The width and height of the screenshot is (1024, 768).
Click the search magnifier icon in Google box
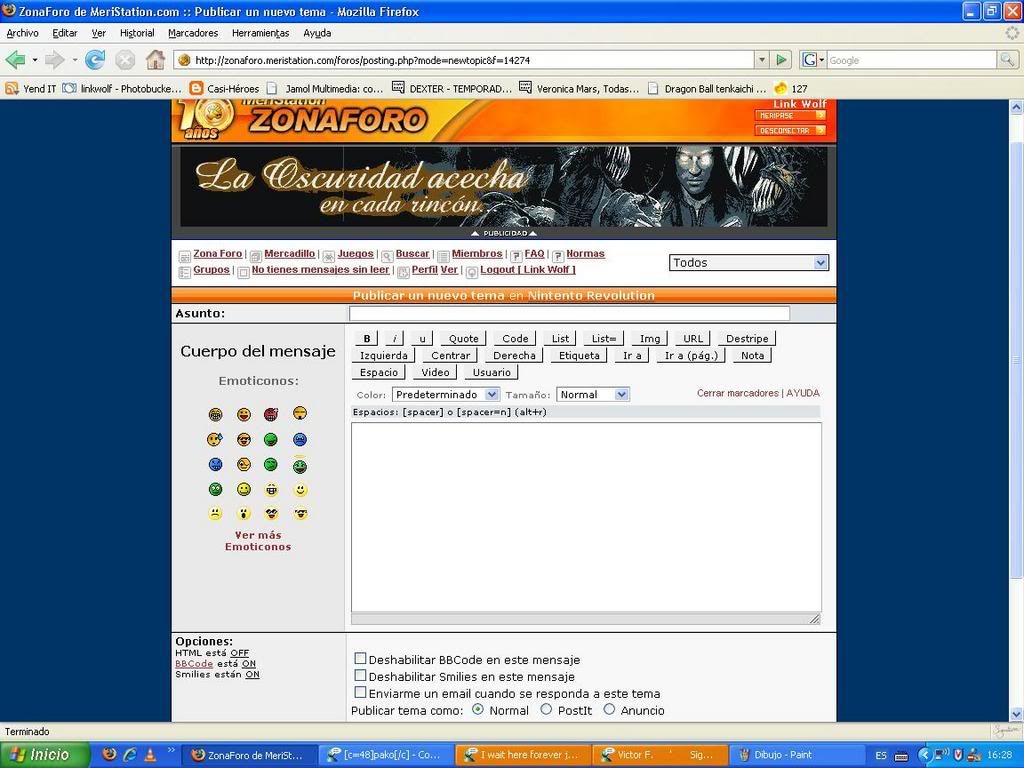pyautogui.click(x=1007, y=60)
